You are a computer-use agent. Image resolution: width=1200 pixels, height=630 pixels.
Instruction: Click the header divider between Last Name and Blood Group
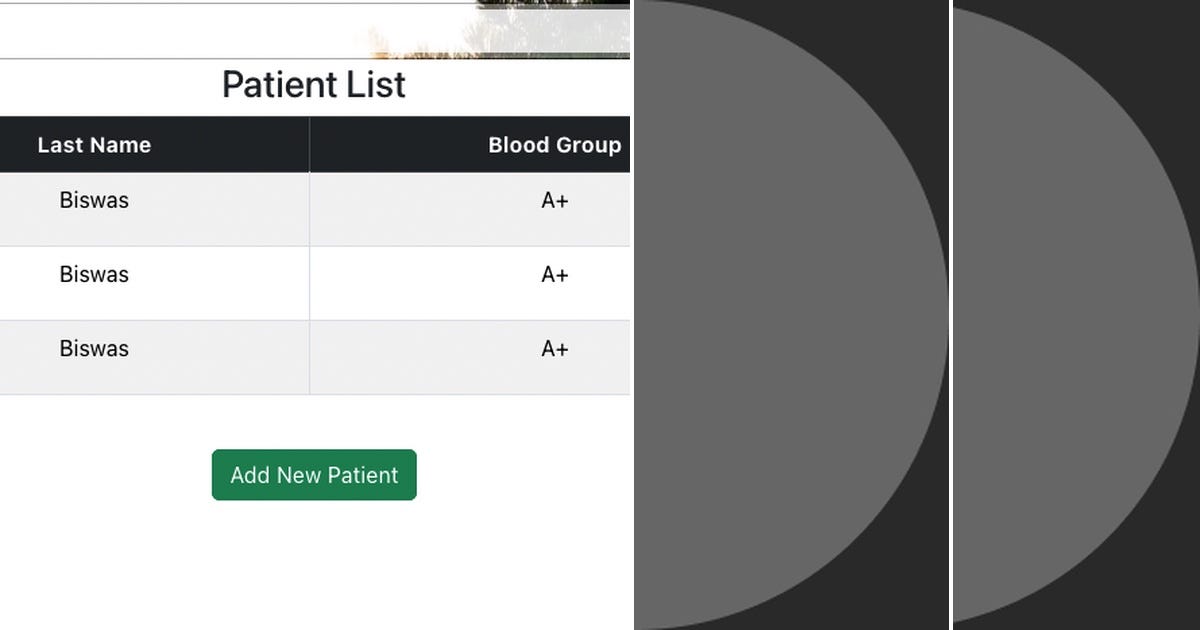pos(309,145)
